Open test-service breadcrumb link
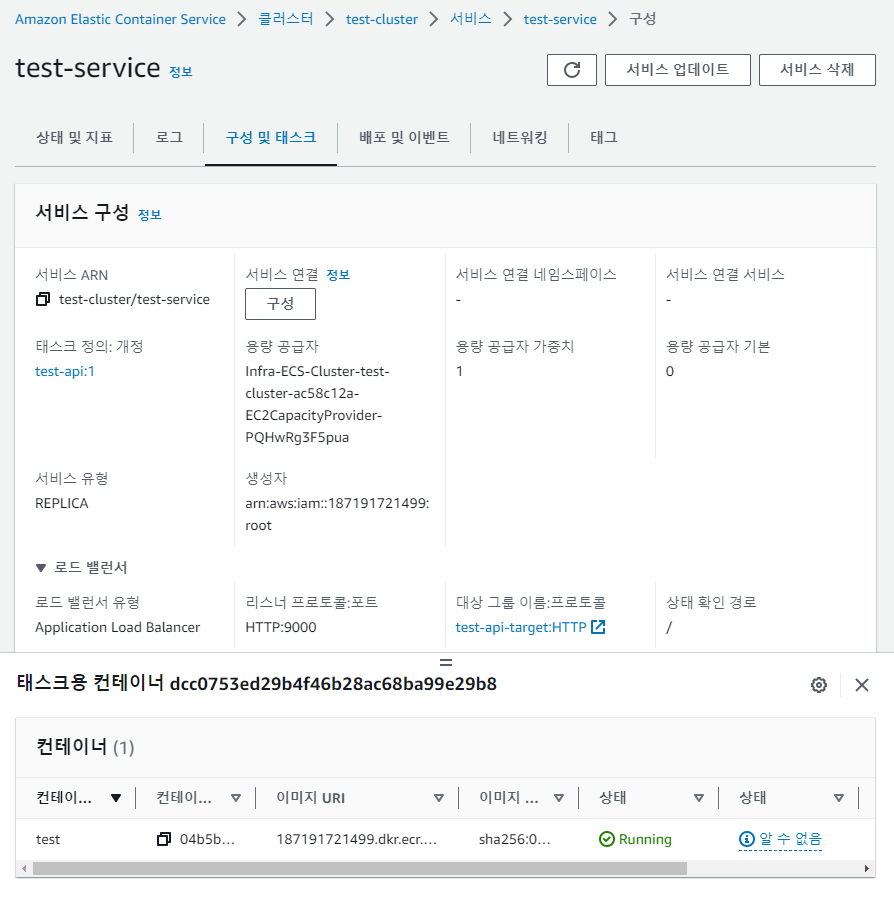 pyautogui.click(x=560, y=19)
